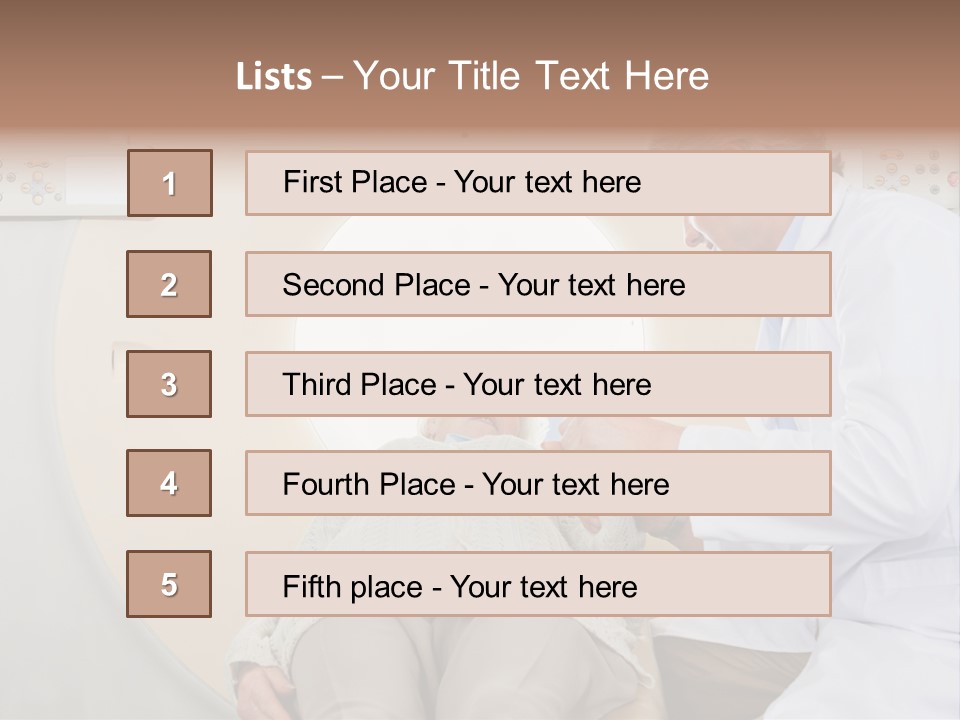960x720 pixels.
Task: Select the Second Place text box
Action: [x=538, y=284]
